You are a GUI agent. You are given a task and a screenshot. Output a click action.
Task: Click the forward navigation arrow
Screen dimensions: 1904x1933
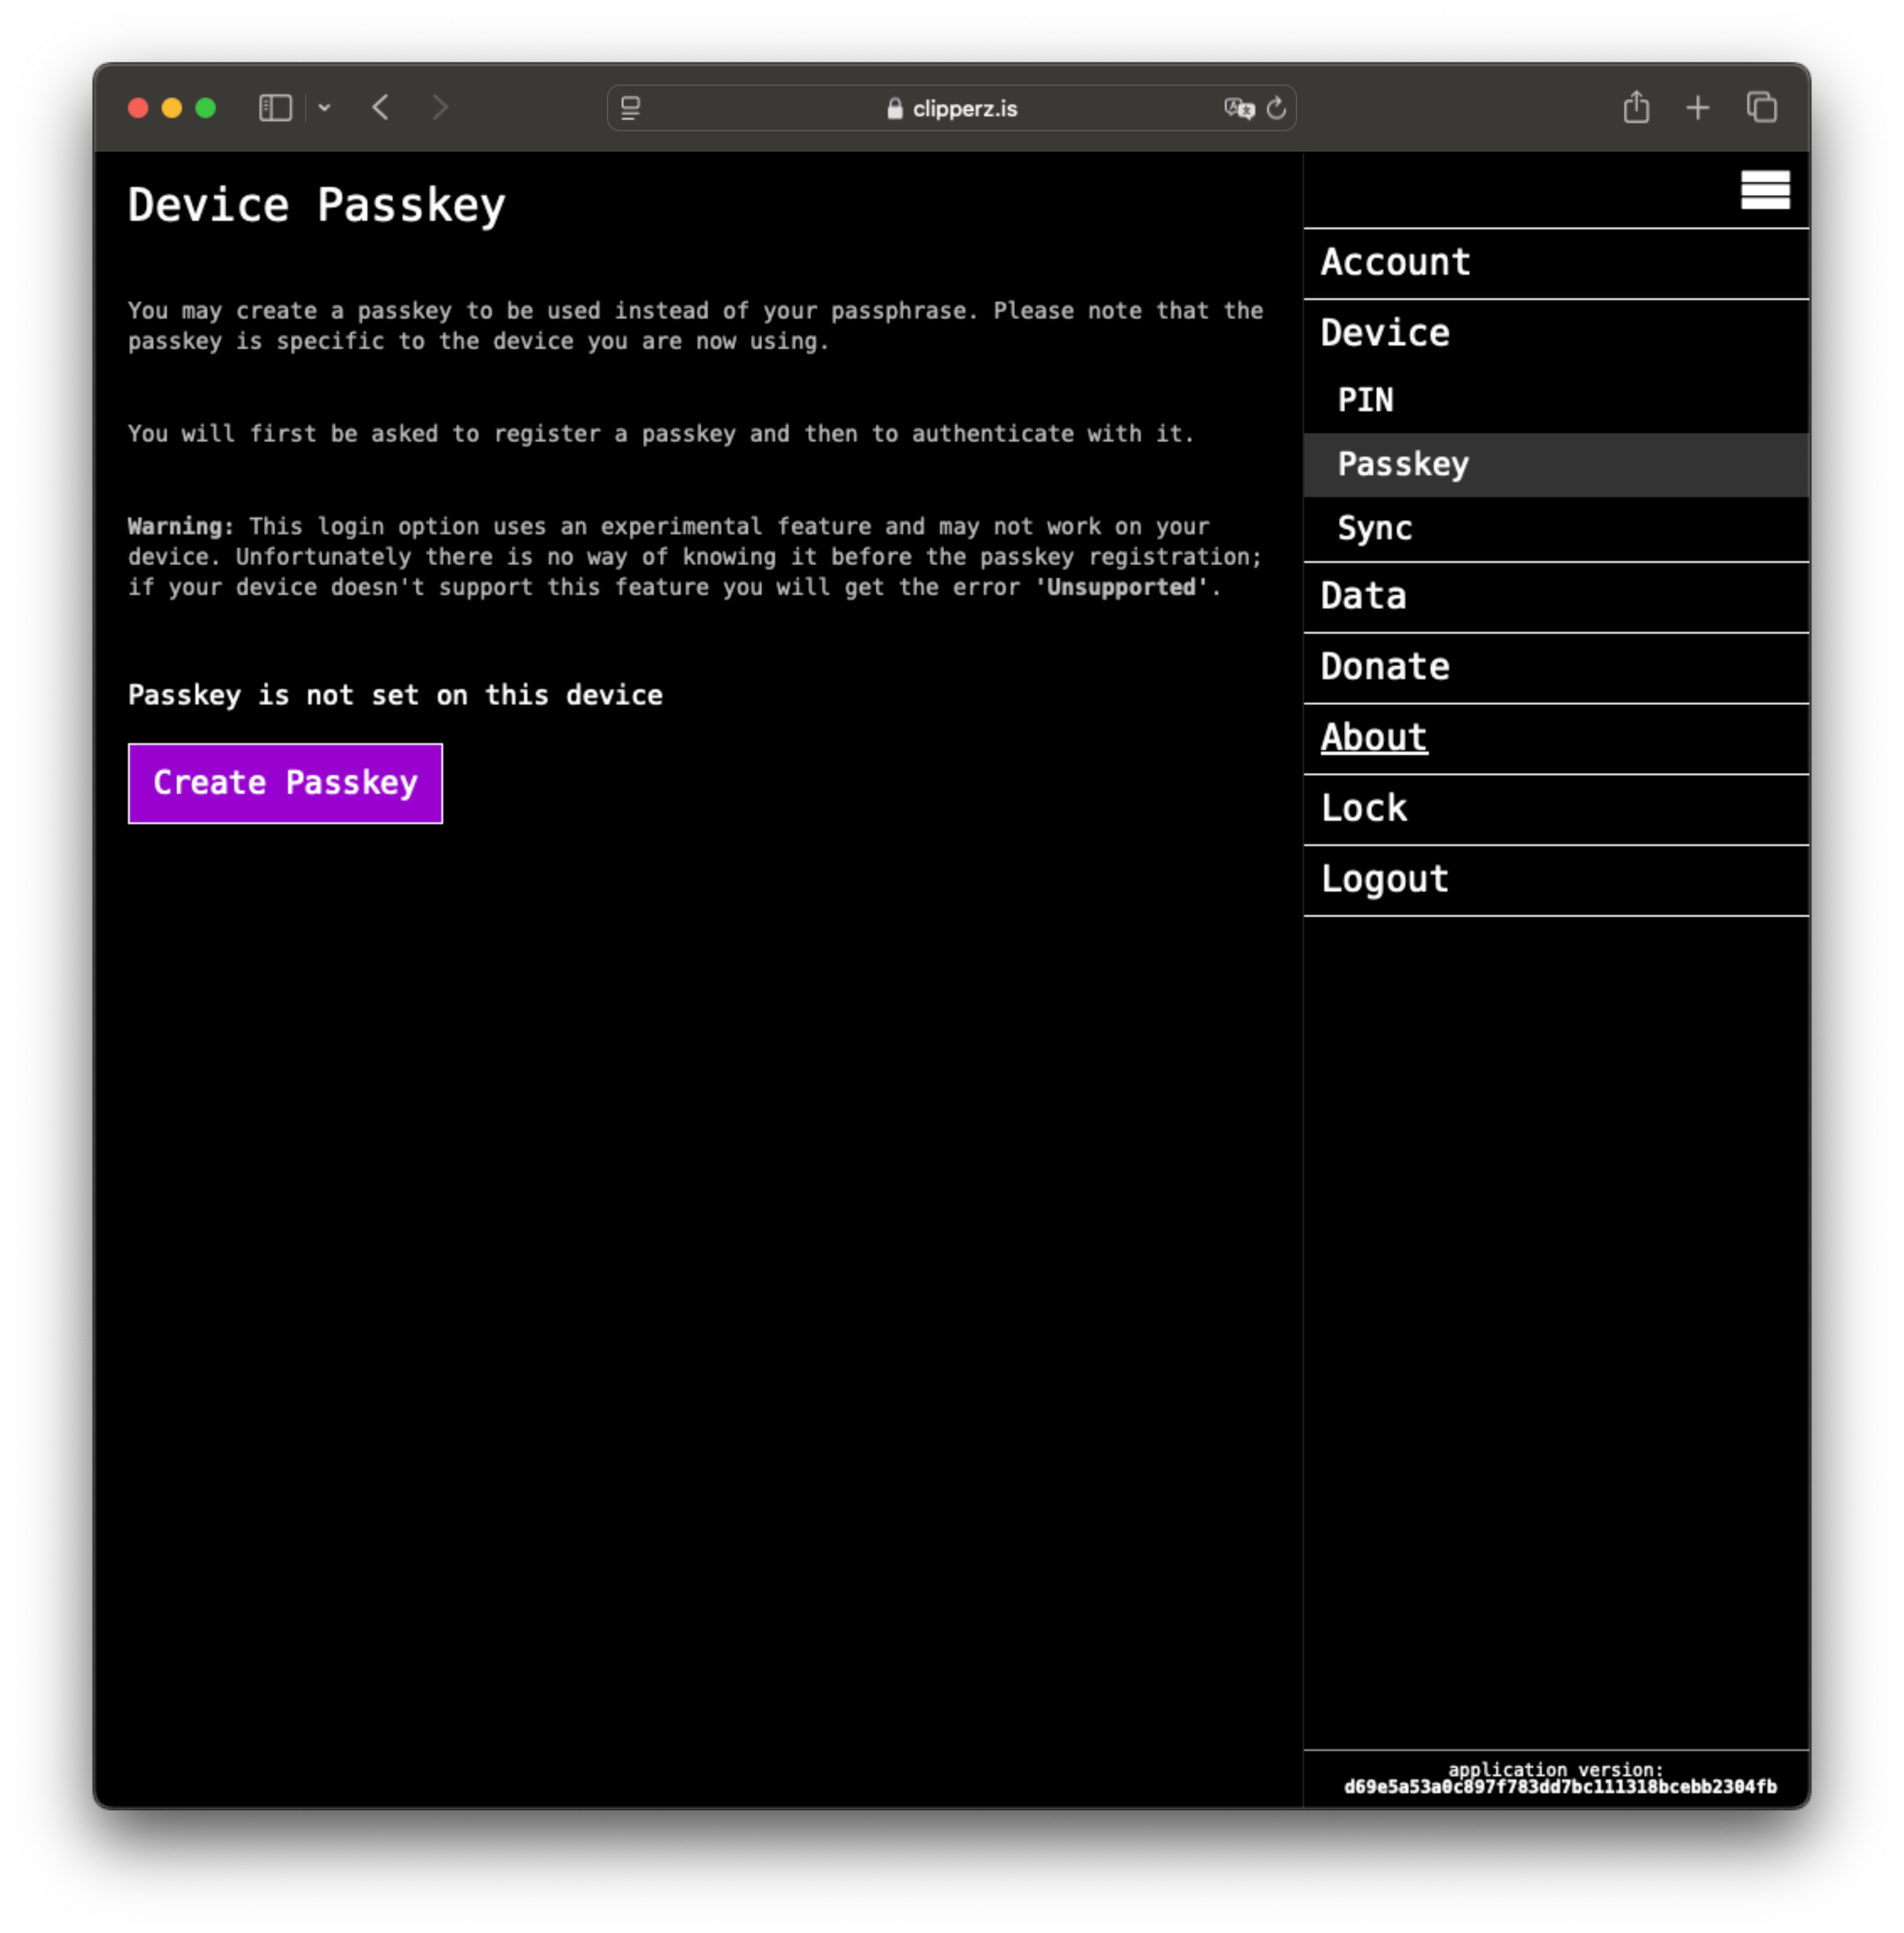[x=441, y=106]
